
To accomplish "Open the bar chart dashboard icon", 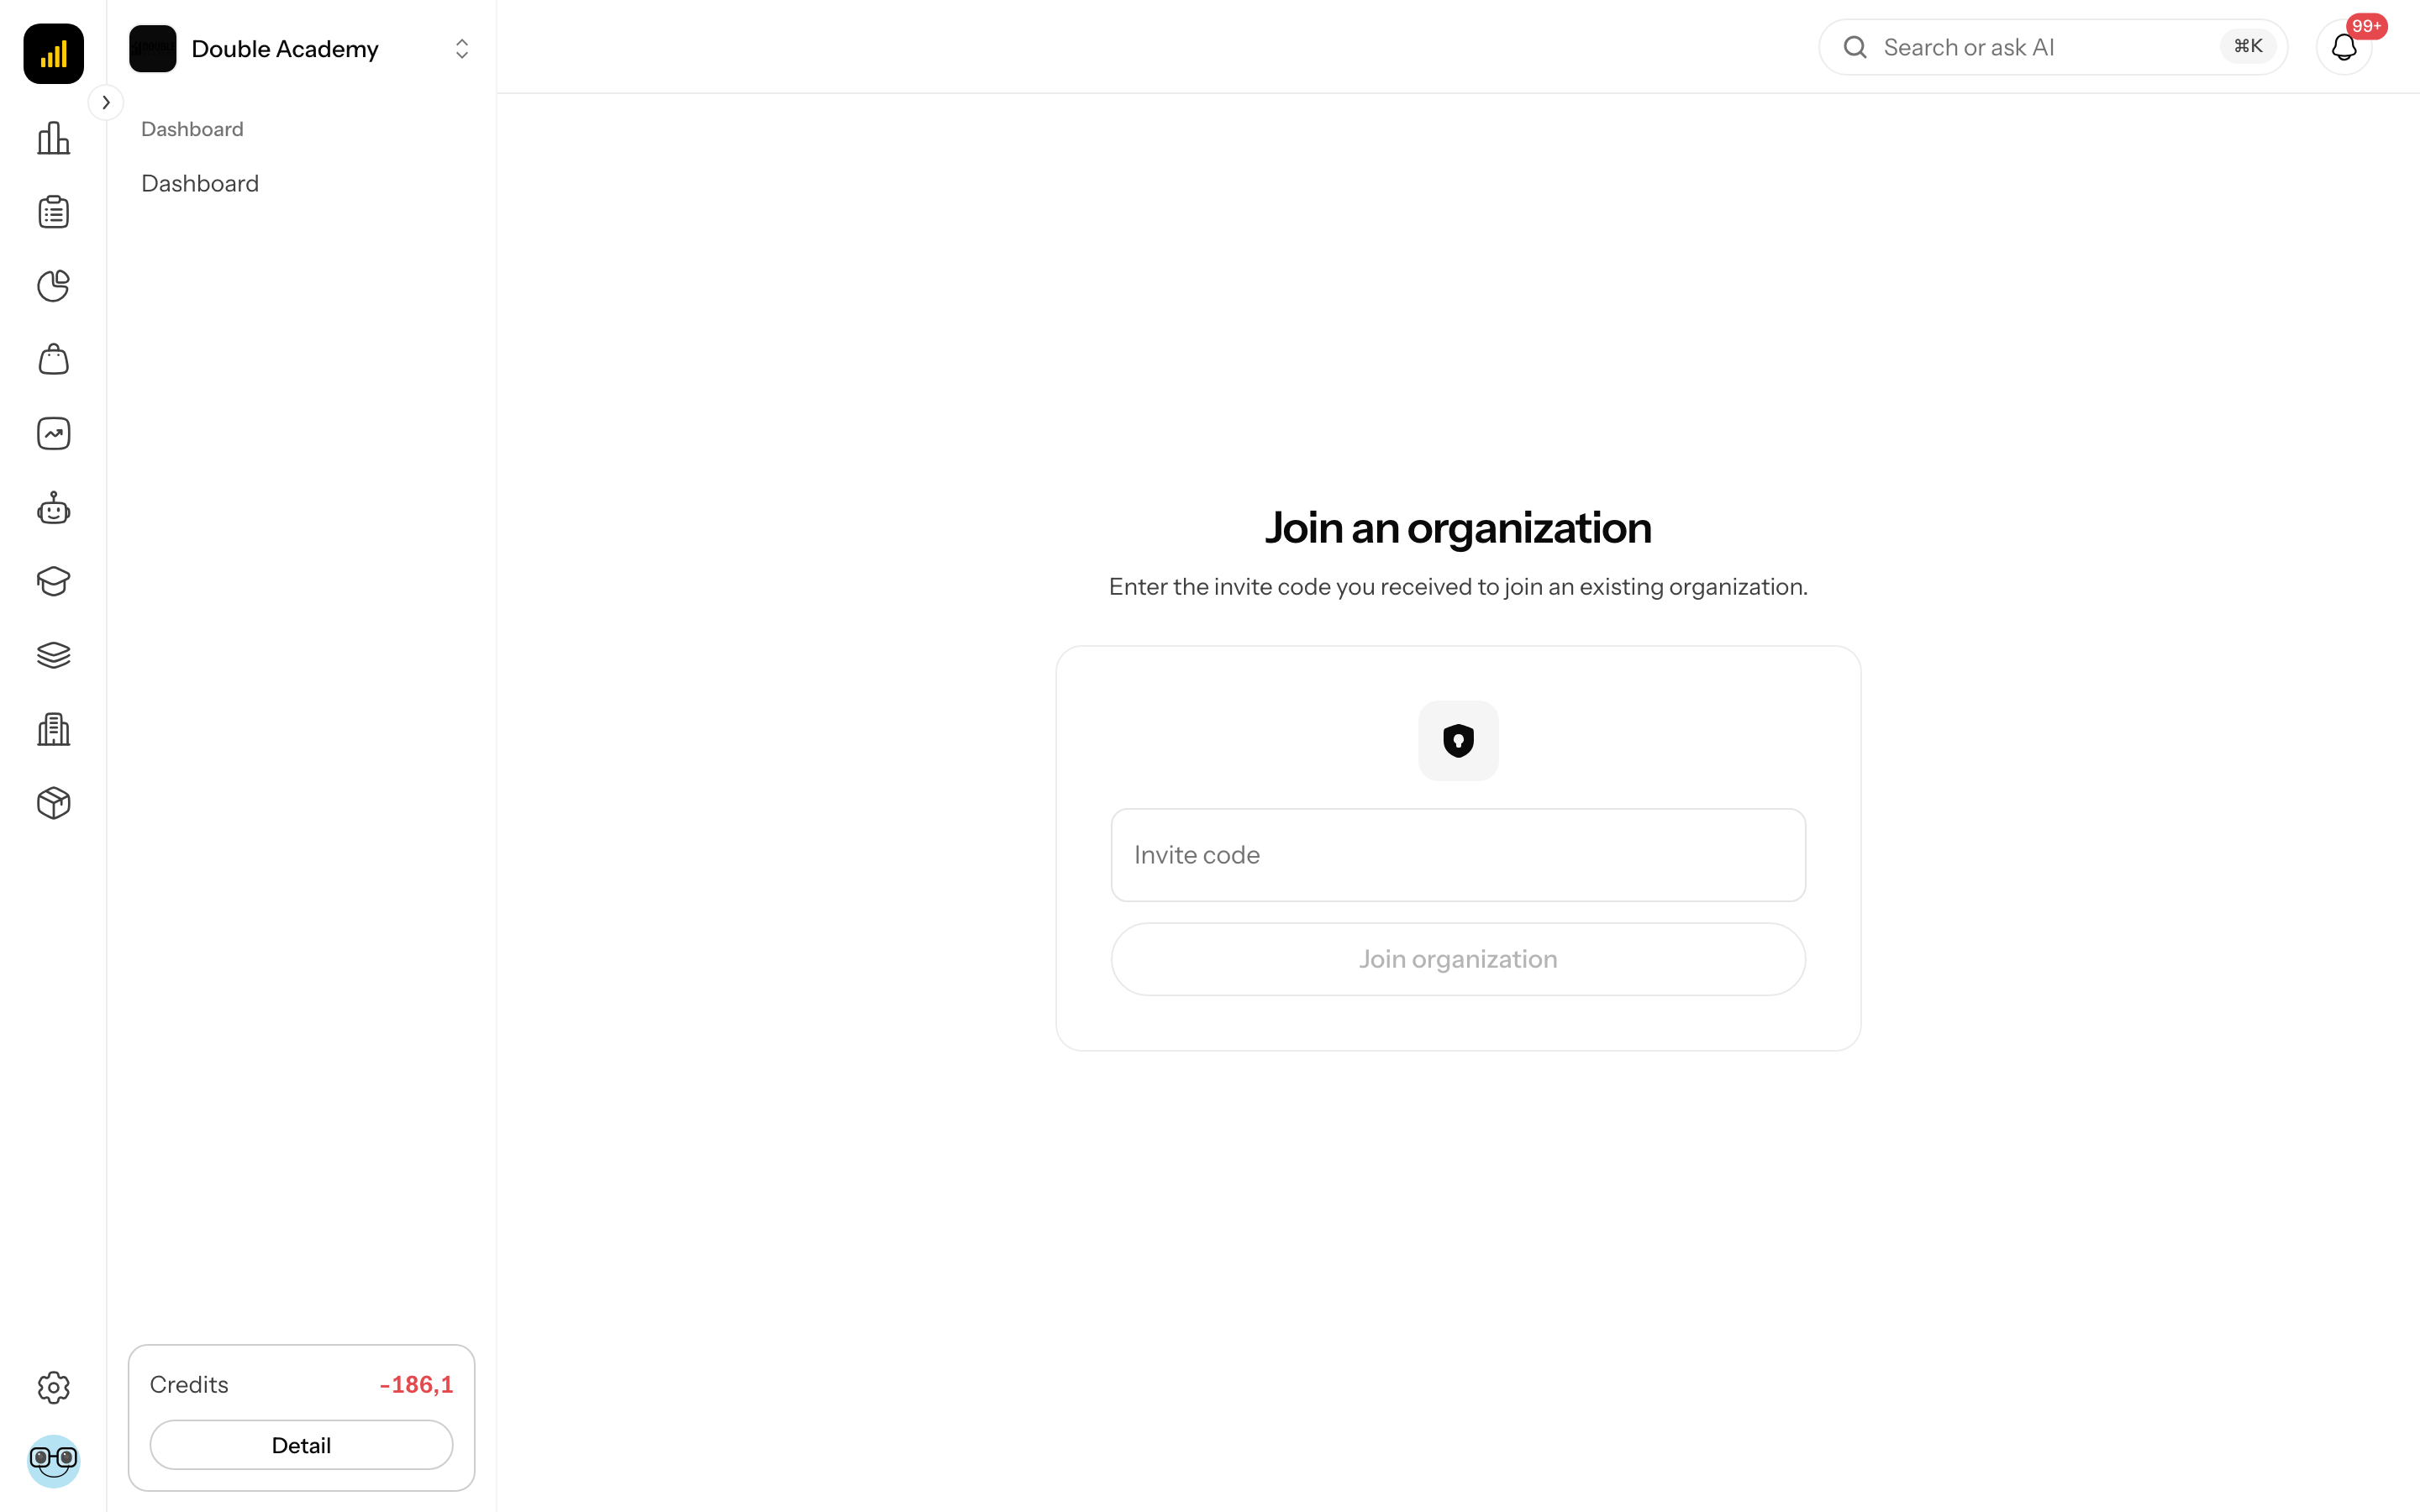I will click(x=53, y=138).
